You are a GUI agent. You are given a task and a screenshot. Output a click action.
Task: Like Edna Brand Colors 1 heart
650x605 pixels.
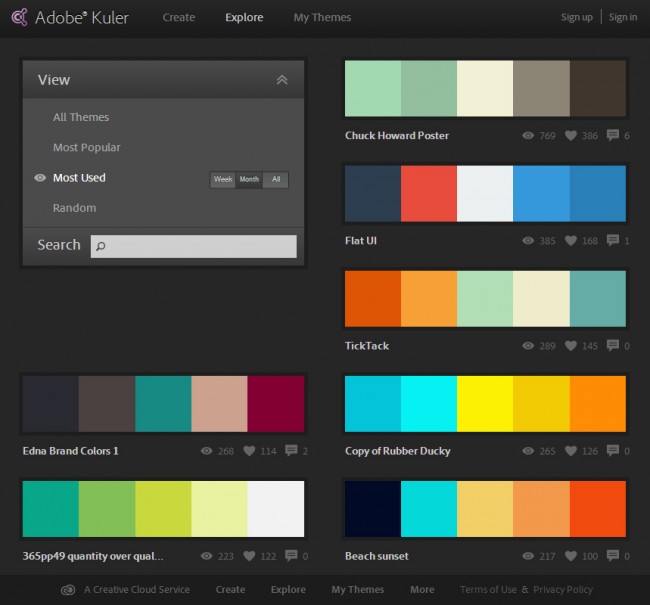coord(249,451)
